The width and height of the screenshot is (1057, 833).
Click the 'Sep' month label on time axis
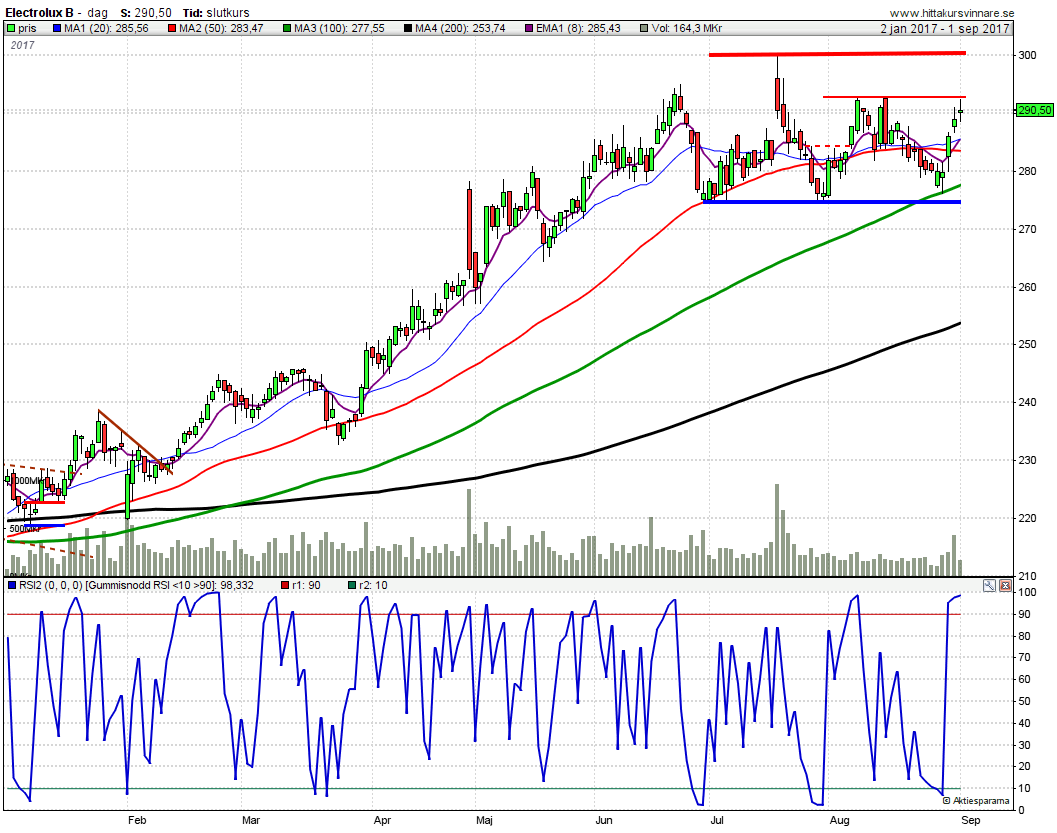[x=971, y=820]
